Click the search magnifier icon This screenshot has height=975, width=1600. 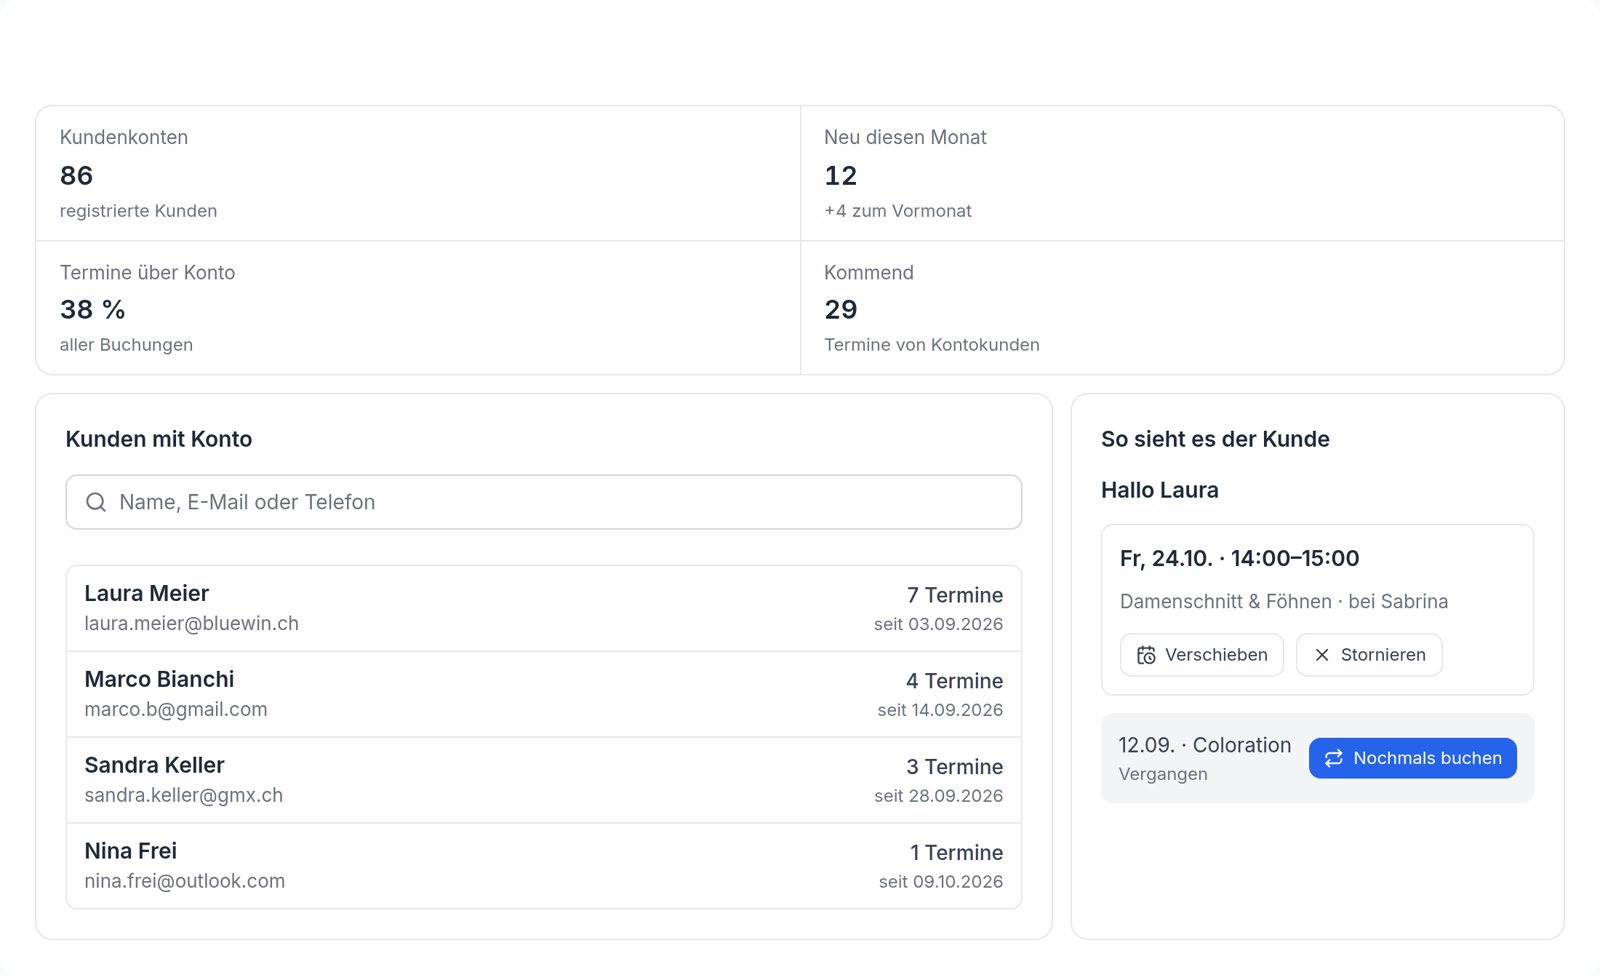pyautogui.click(x=96, y=502)
